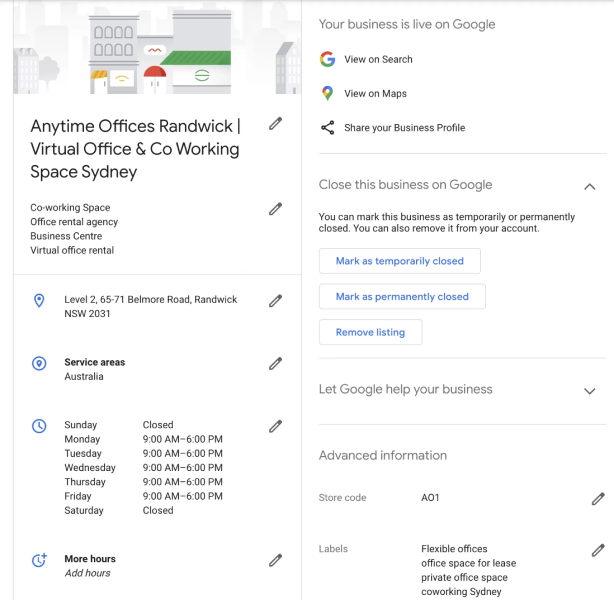Click Australia under Service areas
614x600 pixels.
pos(84,376)
